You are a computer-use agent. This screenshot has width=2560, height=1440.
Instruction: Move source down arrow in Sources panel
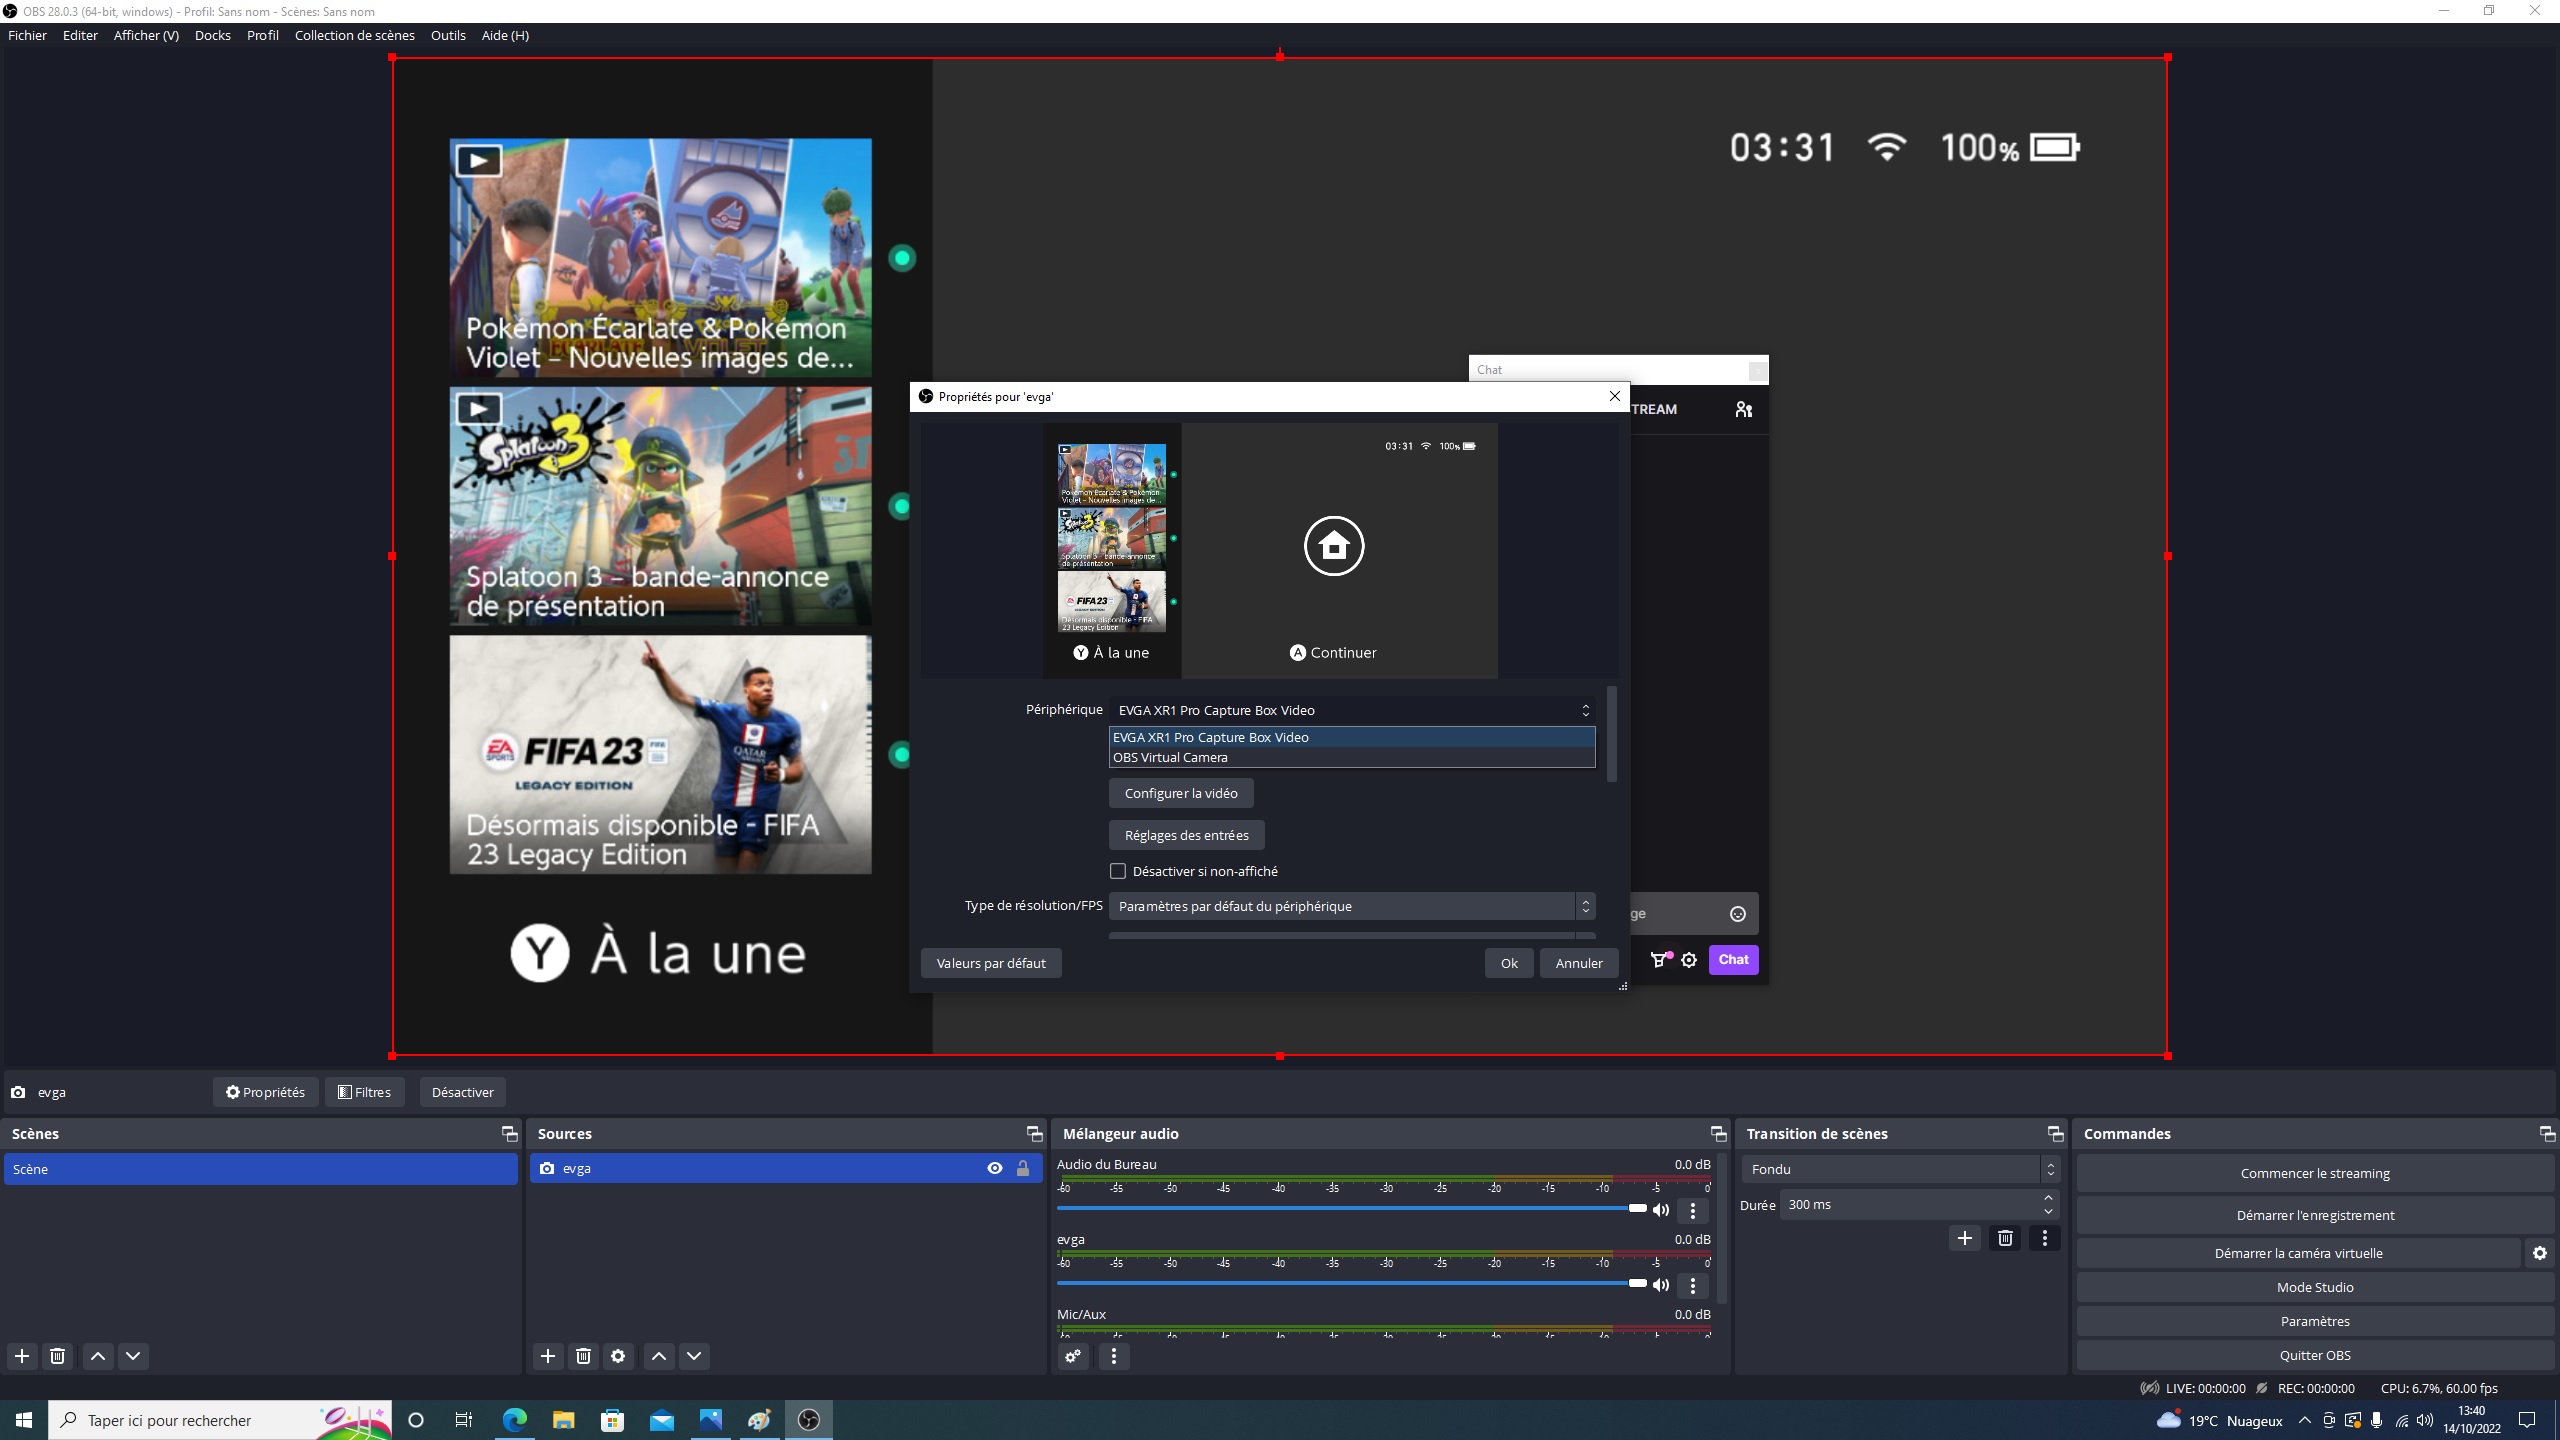[694, 1356]
